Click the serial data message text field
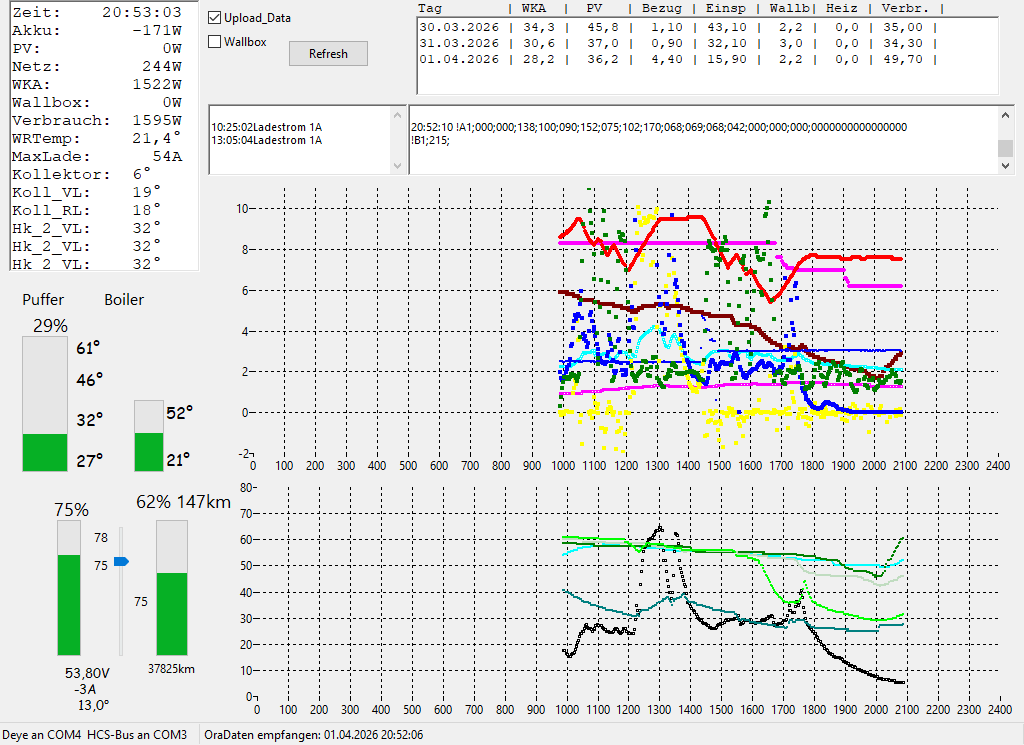Screen dimensions: 1024x745 tap(700, 140)
